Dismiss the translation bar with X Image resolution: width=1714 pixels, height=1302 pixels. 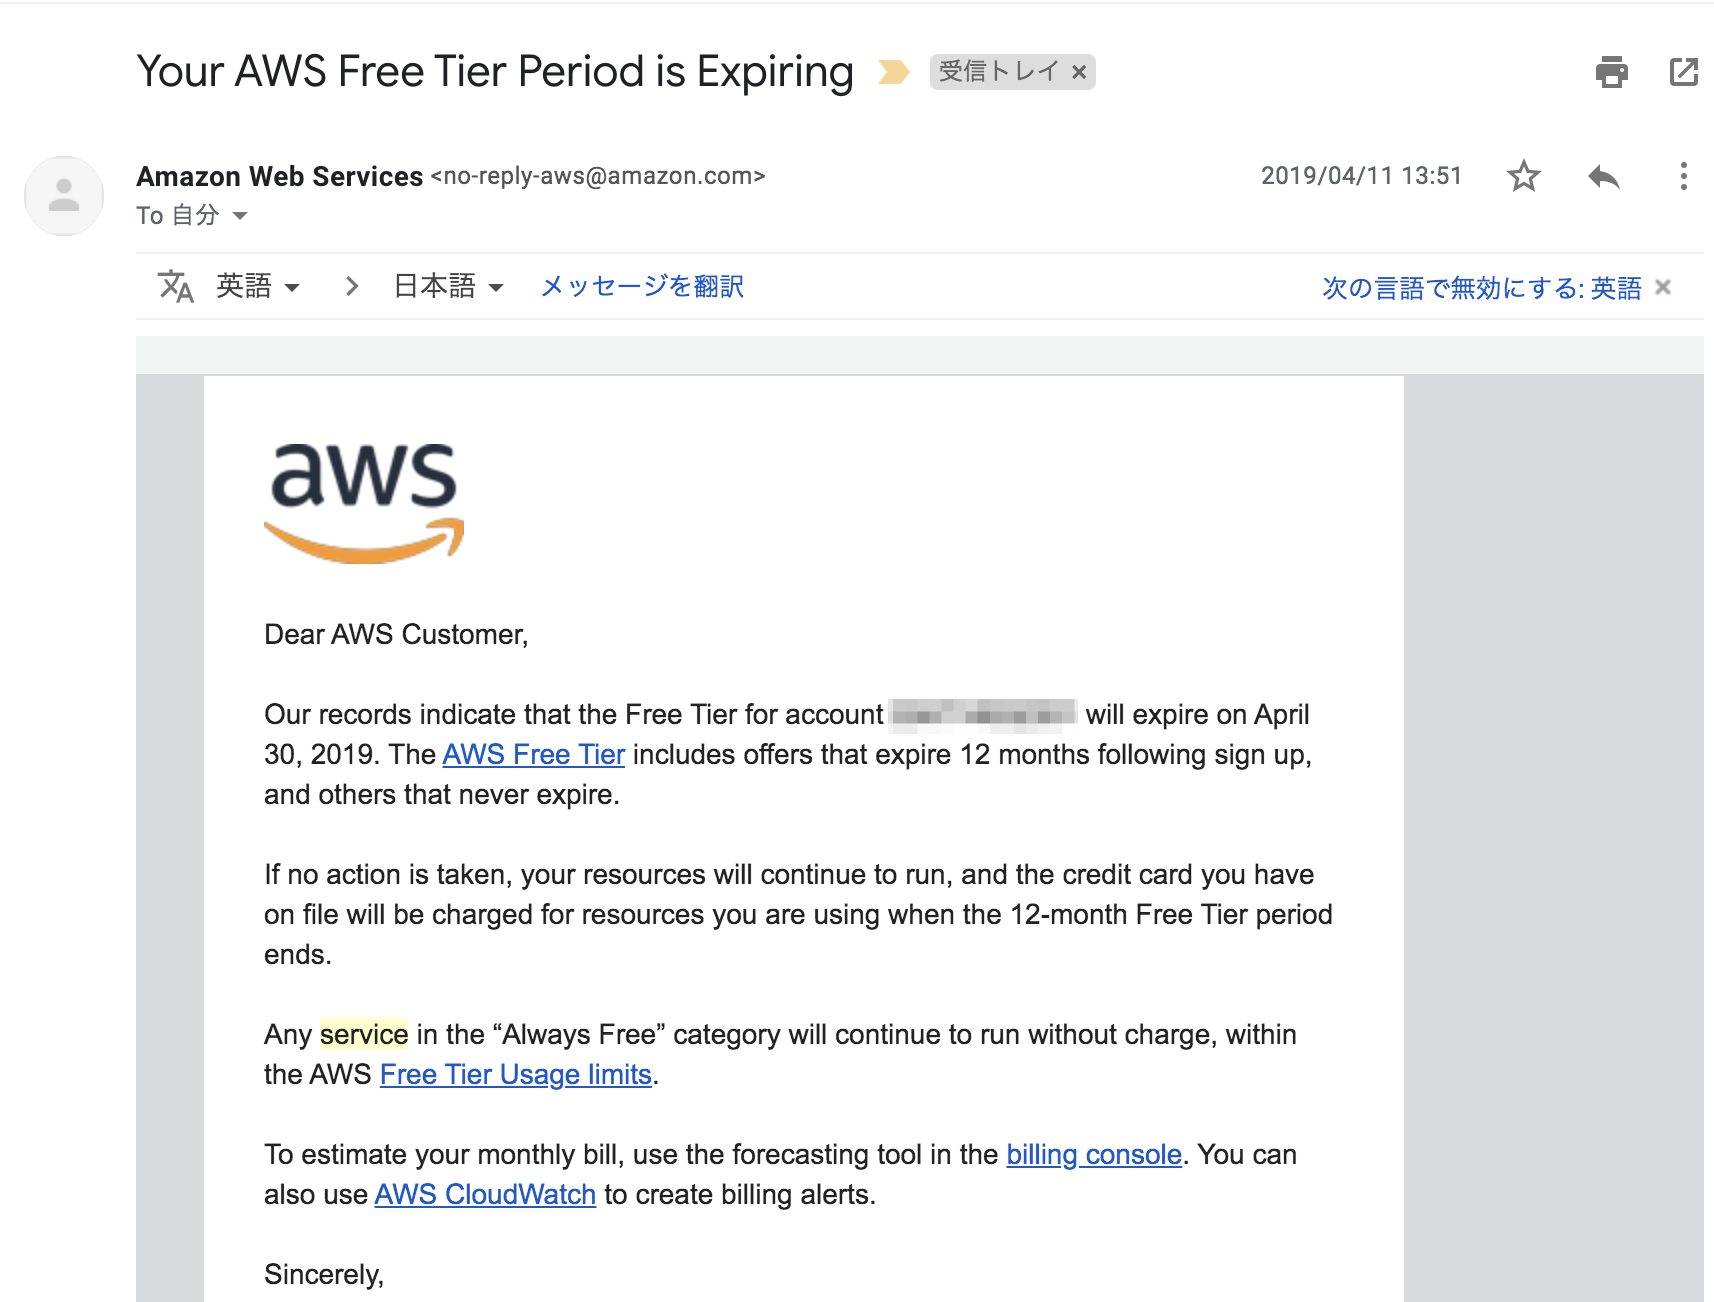[1663, 288]
